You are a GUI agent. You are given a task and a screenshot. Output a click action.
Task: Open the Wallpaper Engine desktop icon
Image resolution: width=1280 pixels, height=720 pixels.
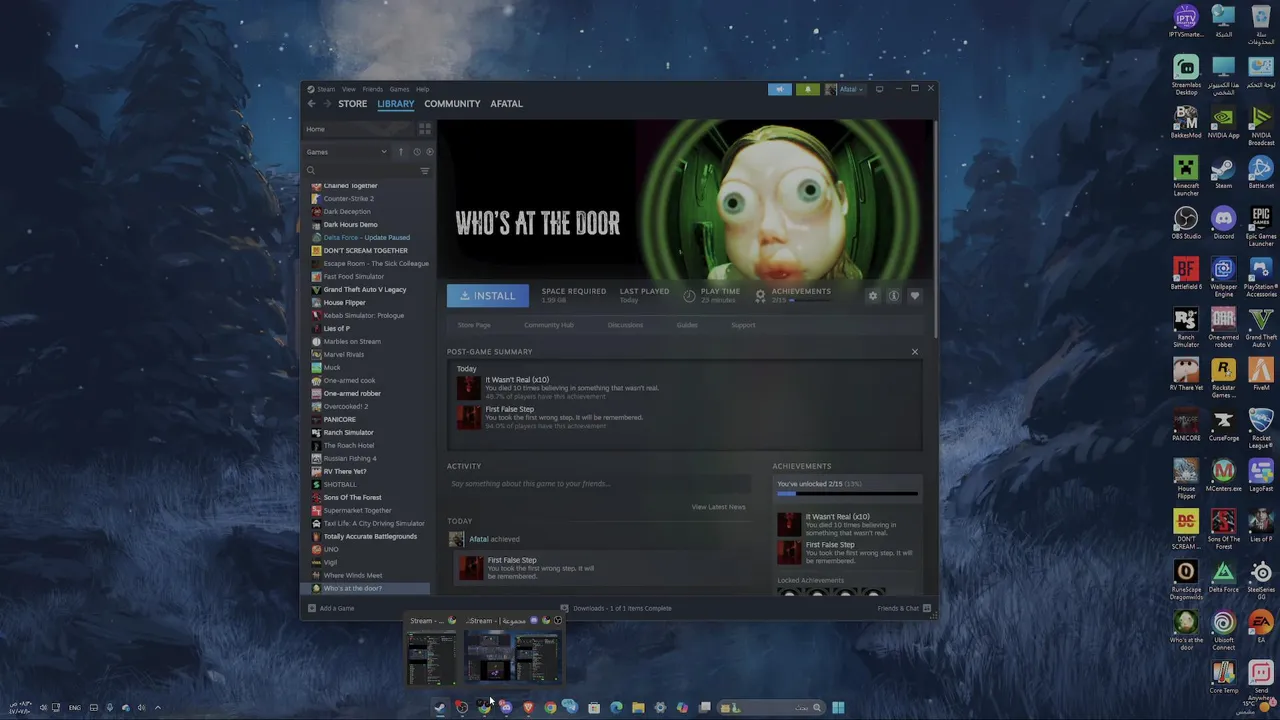coord(1223,276)
